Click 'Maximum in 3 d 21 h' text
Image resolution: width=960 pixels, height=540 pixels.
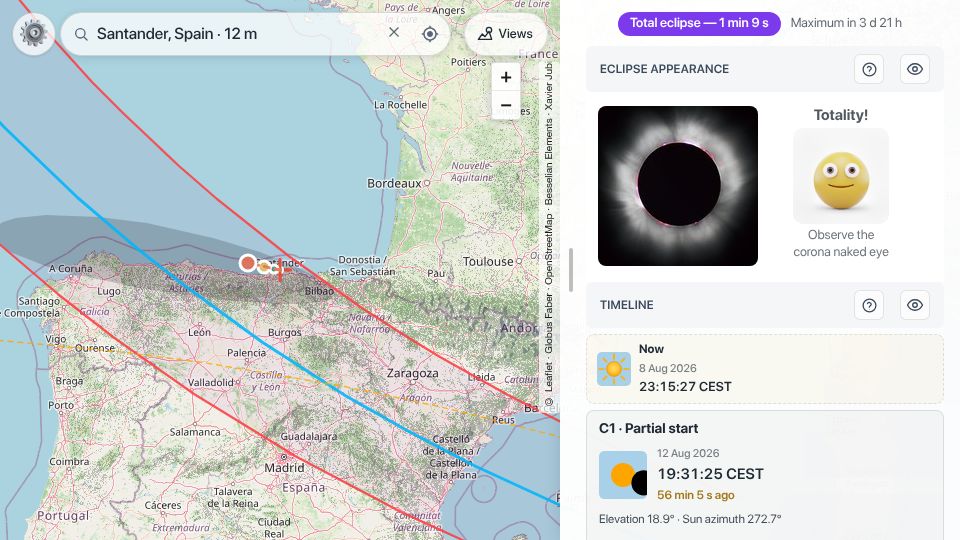(846, 23)
